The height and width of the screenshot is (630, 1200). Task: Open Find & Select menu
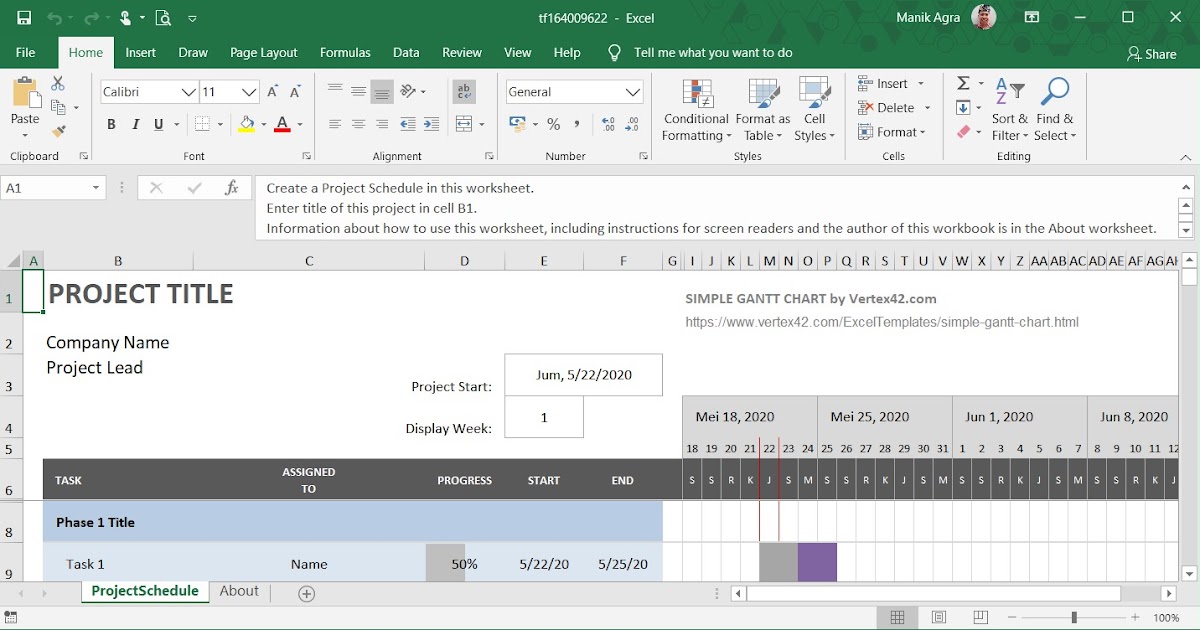click(1054, 110)
